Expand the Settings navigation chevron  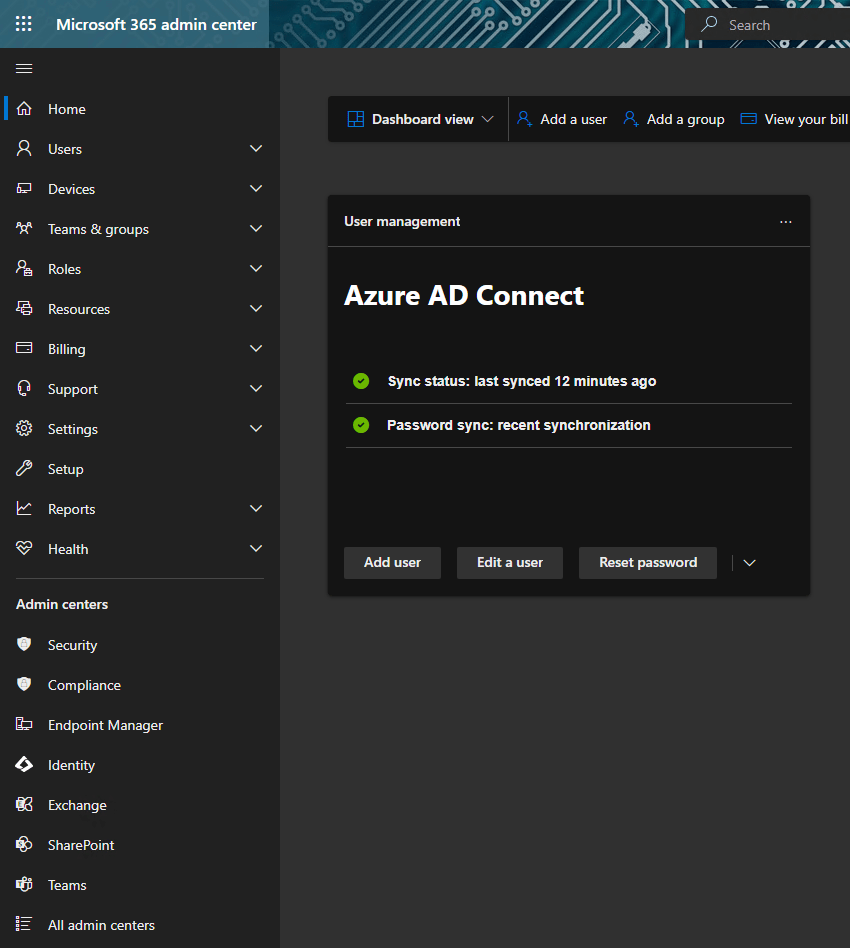256,429
